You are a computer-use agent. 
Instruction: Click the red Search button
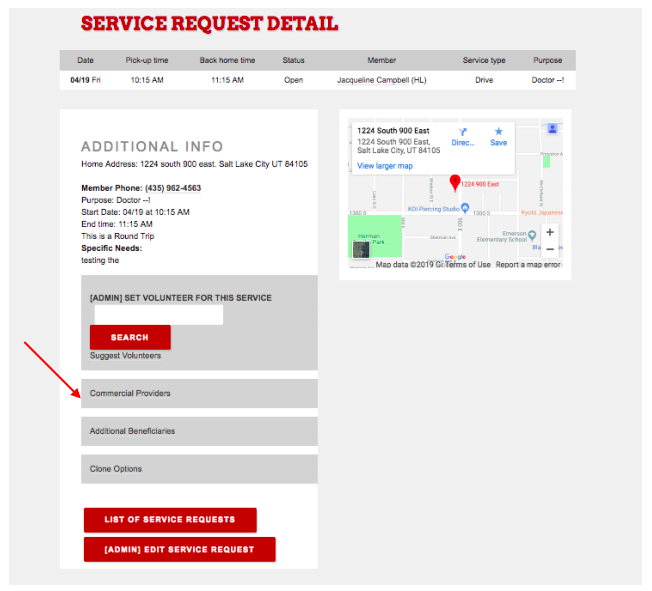130,337
